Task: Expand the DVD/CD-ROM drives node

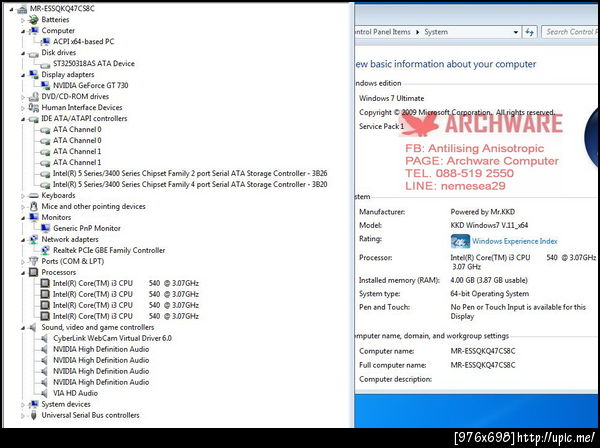Action: coord(23,97)
